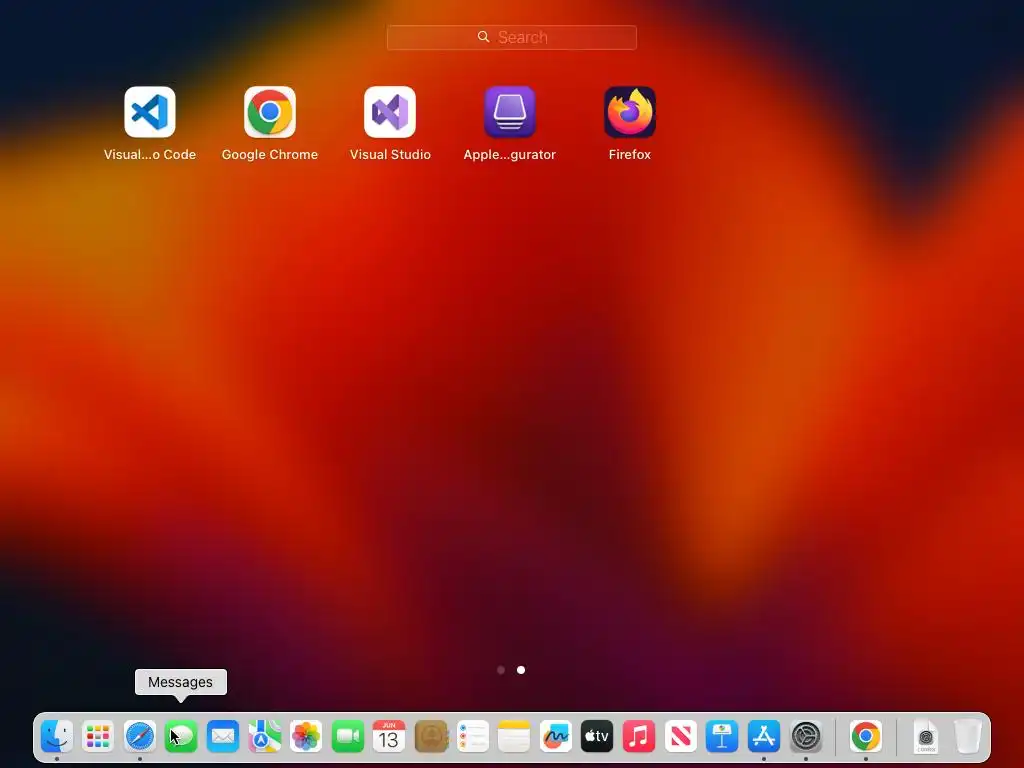Open Visual Studio Code from Launchpad
The image size is (1024, 768).
tap(150, 112)
